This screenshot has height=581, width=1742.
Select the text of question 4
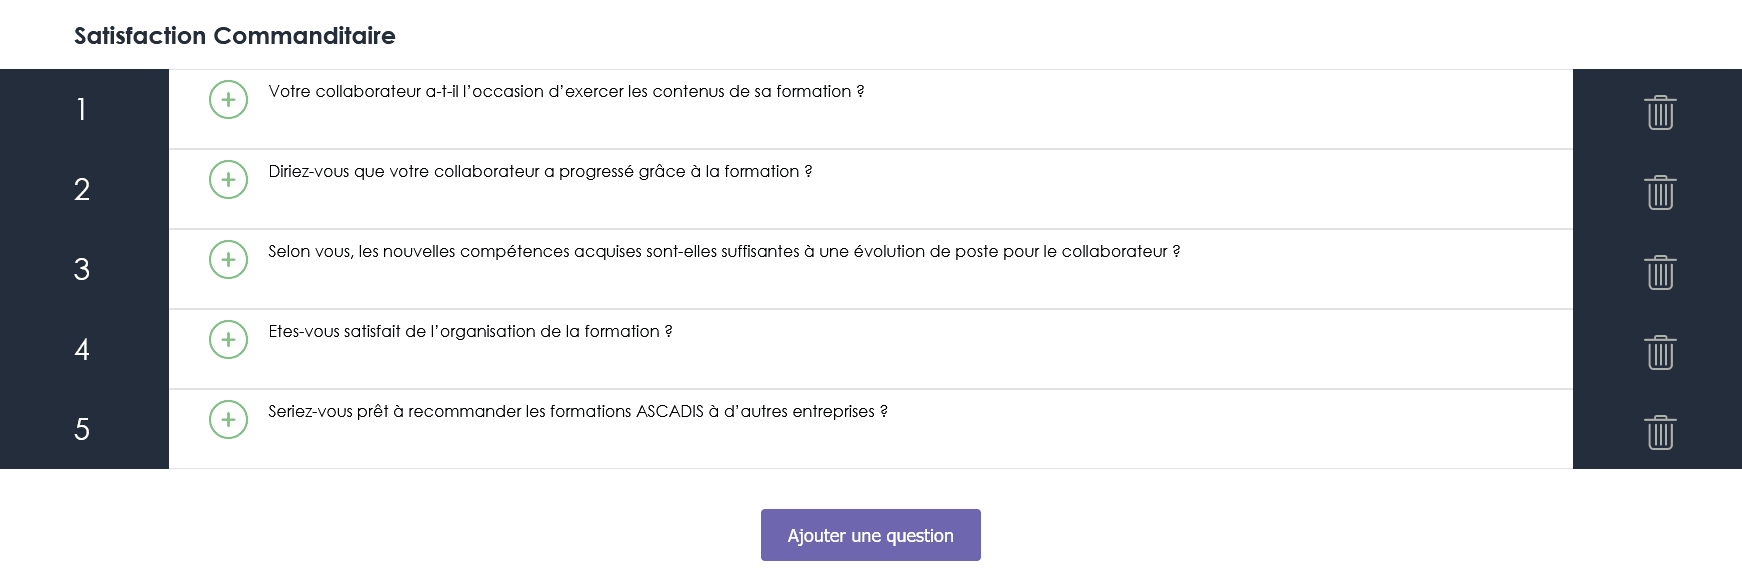(x=470, y=333)
